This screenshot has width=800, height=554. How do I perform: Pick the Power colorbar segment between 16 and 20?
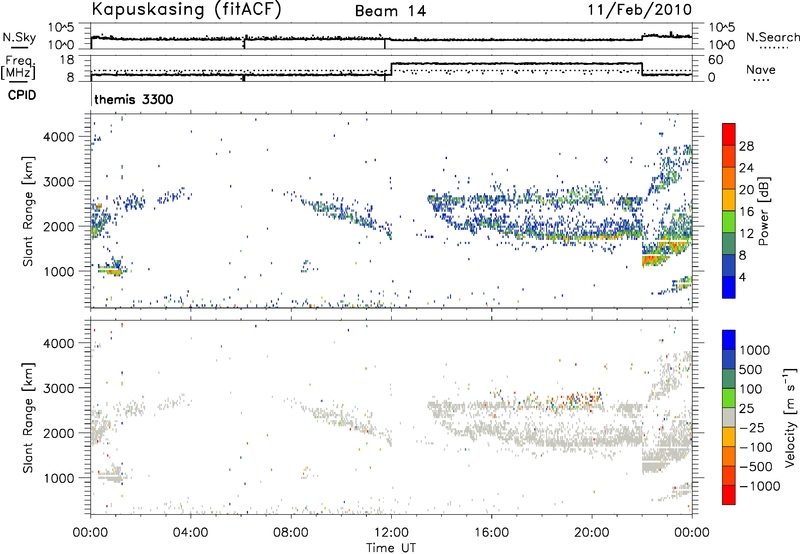pyautogui.click(x=729, y=200)
